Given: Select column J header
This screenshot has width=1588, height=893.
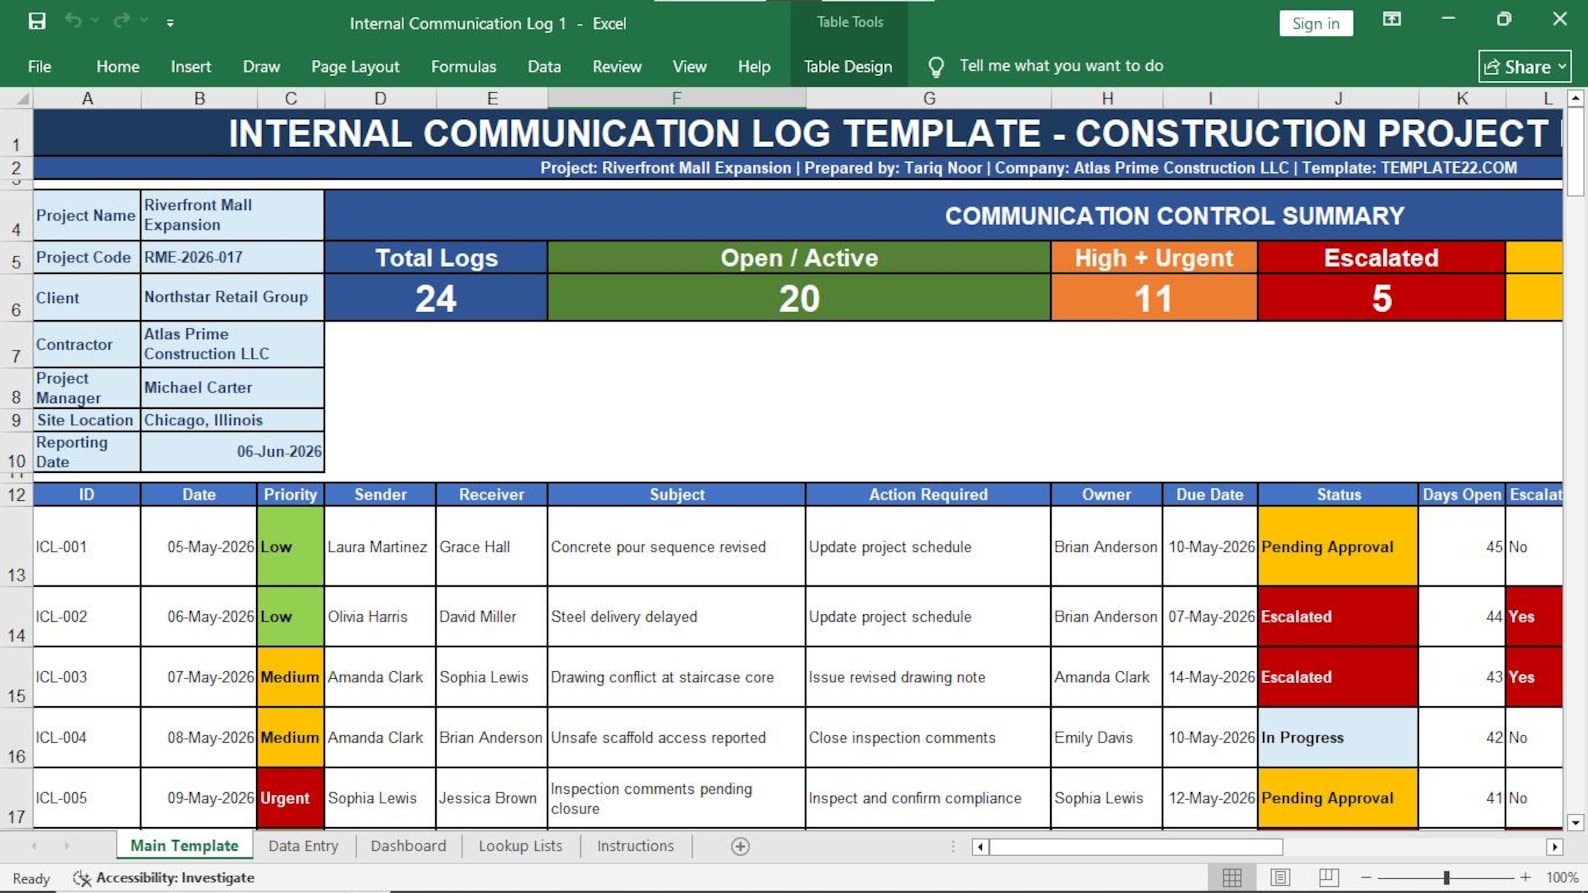Looking at the screenshot, I should pos(1338,98).
